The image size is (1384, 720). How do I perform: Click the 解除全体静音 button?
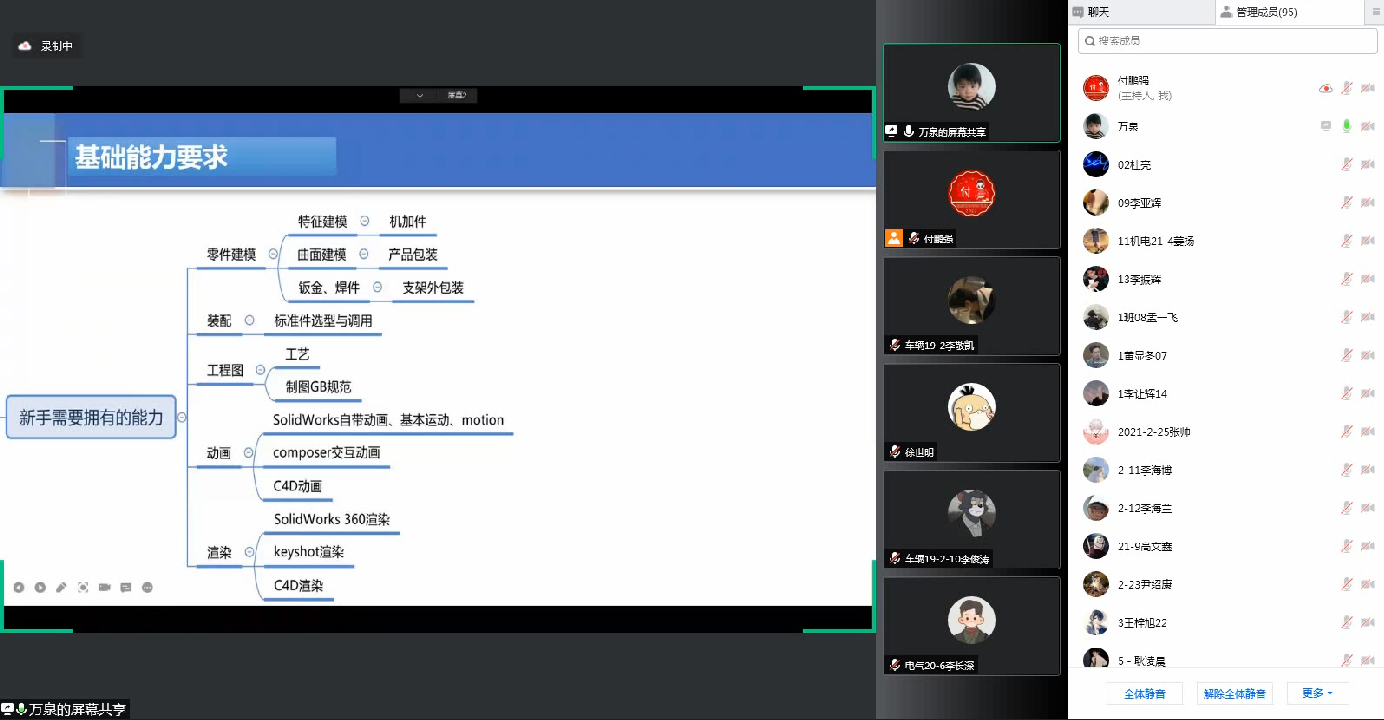1235,693
